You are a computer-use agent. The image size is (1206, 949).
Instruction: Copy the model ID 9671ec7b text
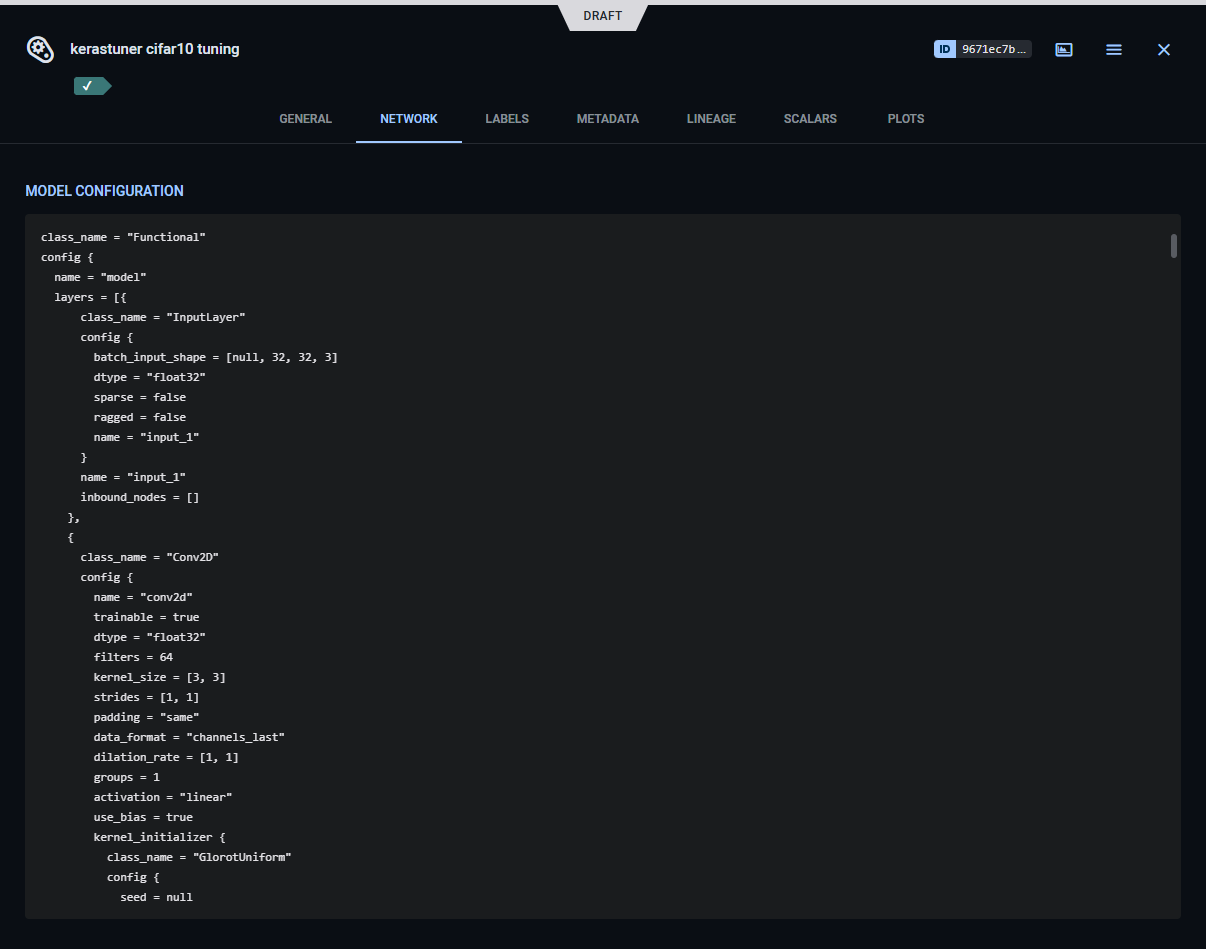pyautogui.click(x=993, y=49)
